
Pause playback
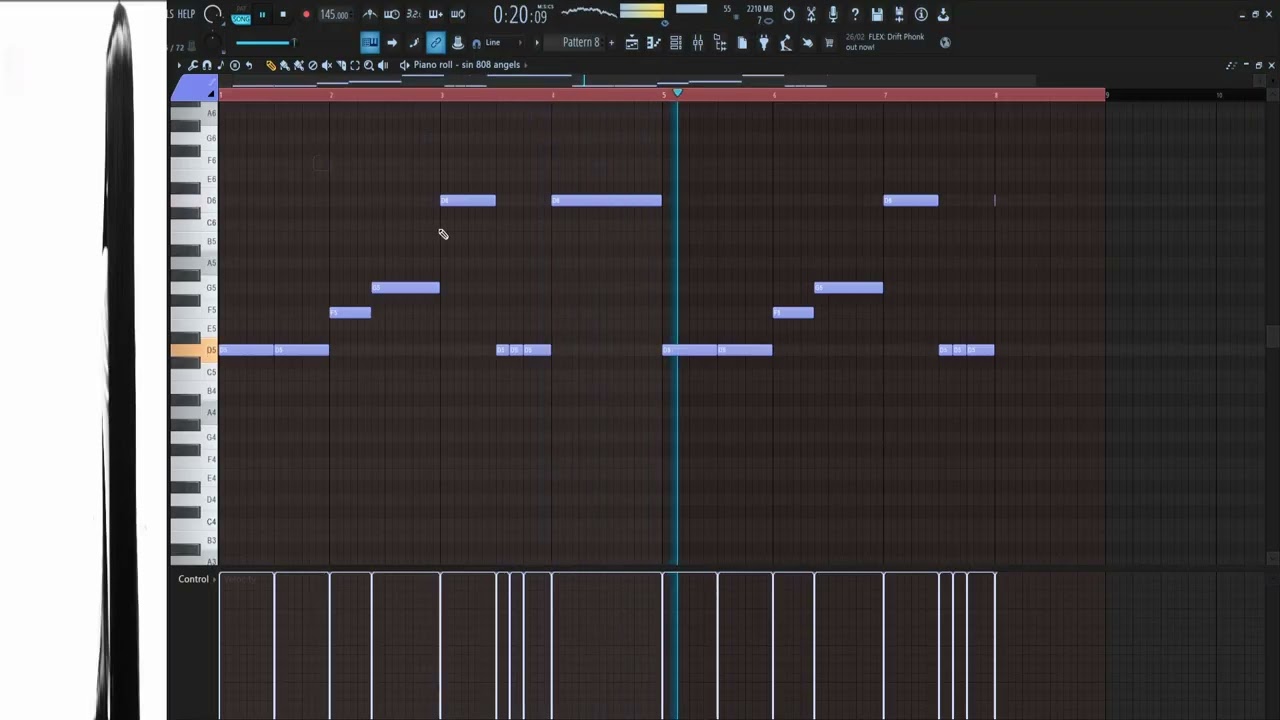point(262,14)
